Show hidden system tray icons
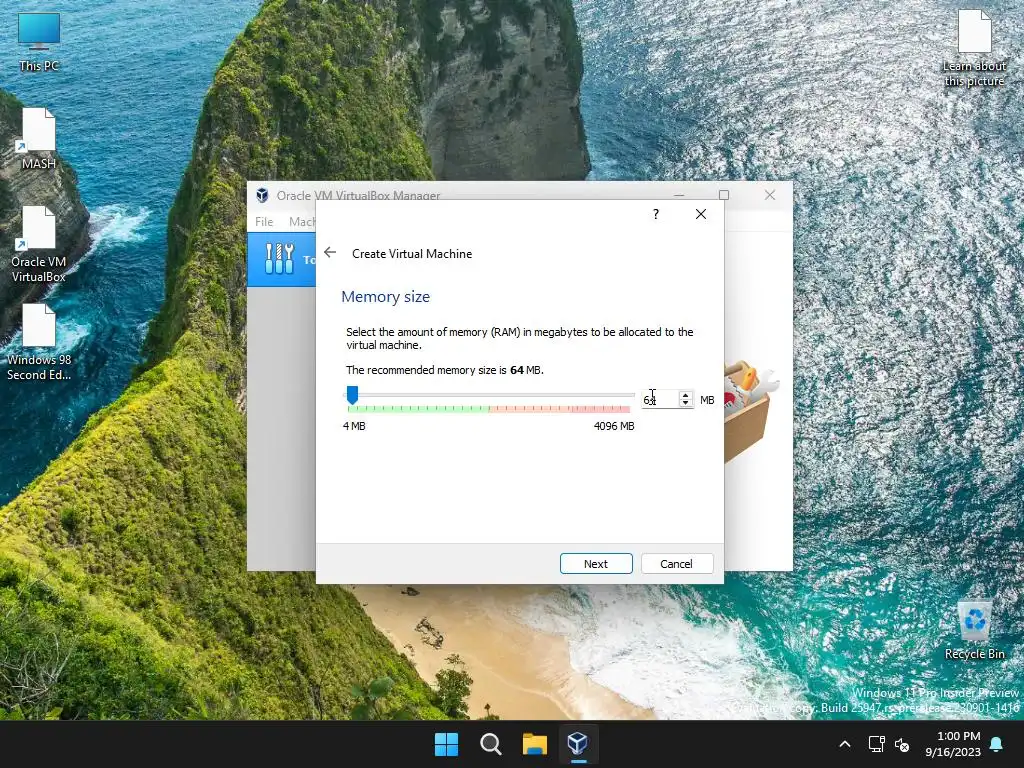 (x=844, y=744)
